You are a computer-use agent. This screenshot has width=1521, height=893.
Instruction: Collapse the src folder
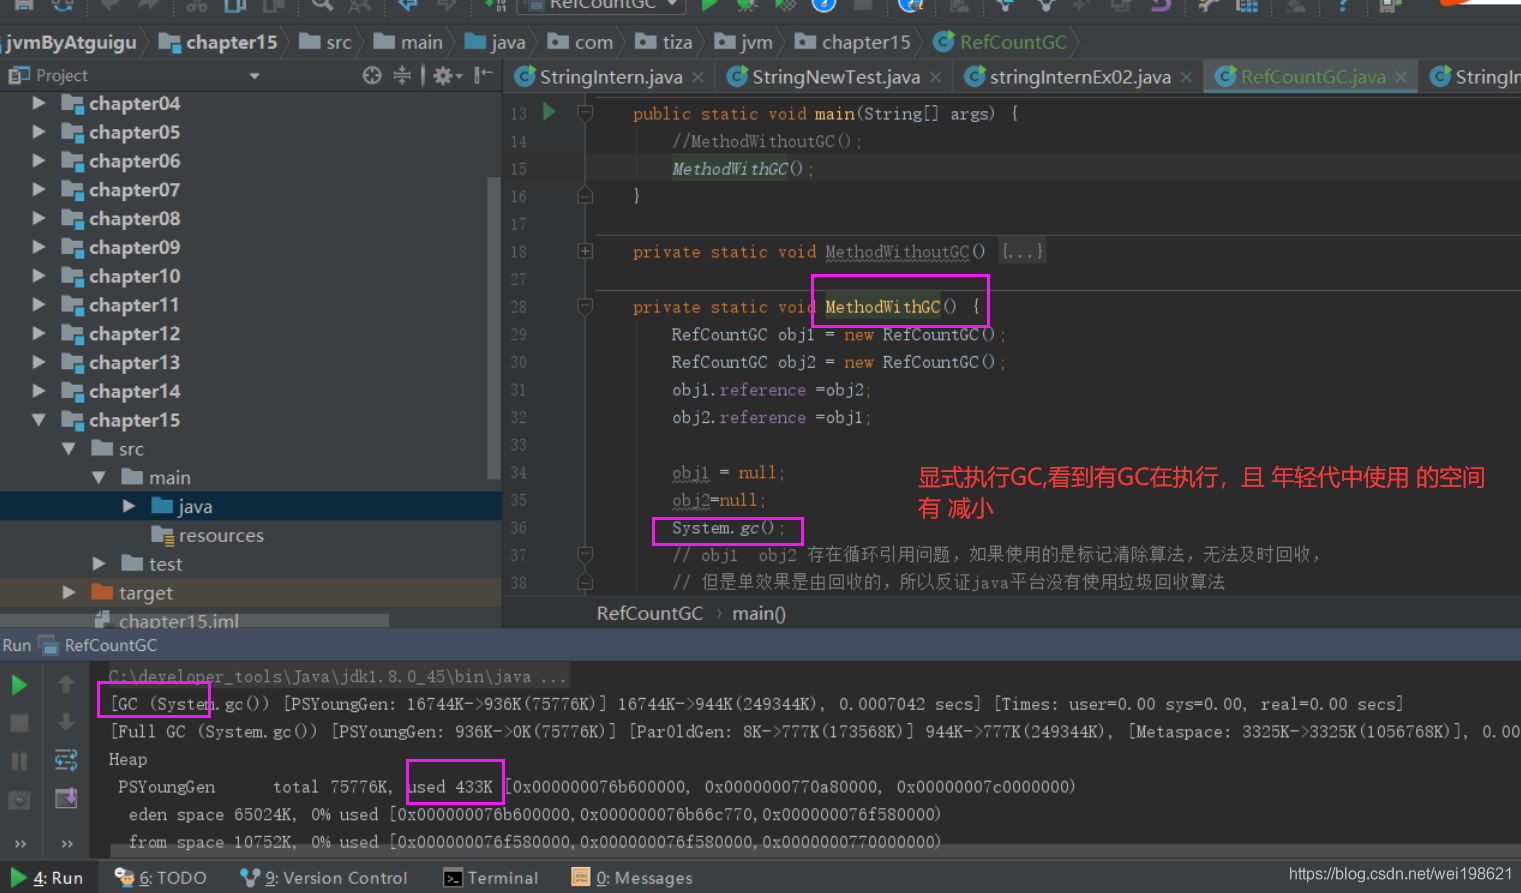[x=68, y=449]
